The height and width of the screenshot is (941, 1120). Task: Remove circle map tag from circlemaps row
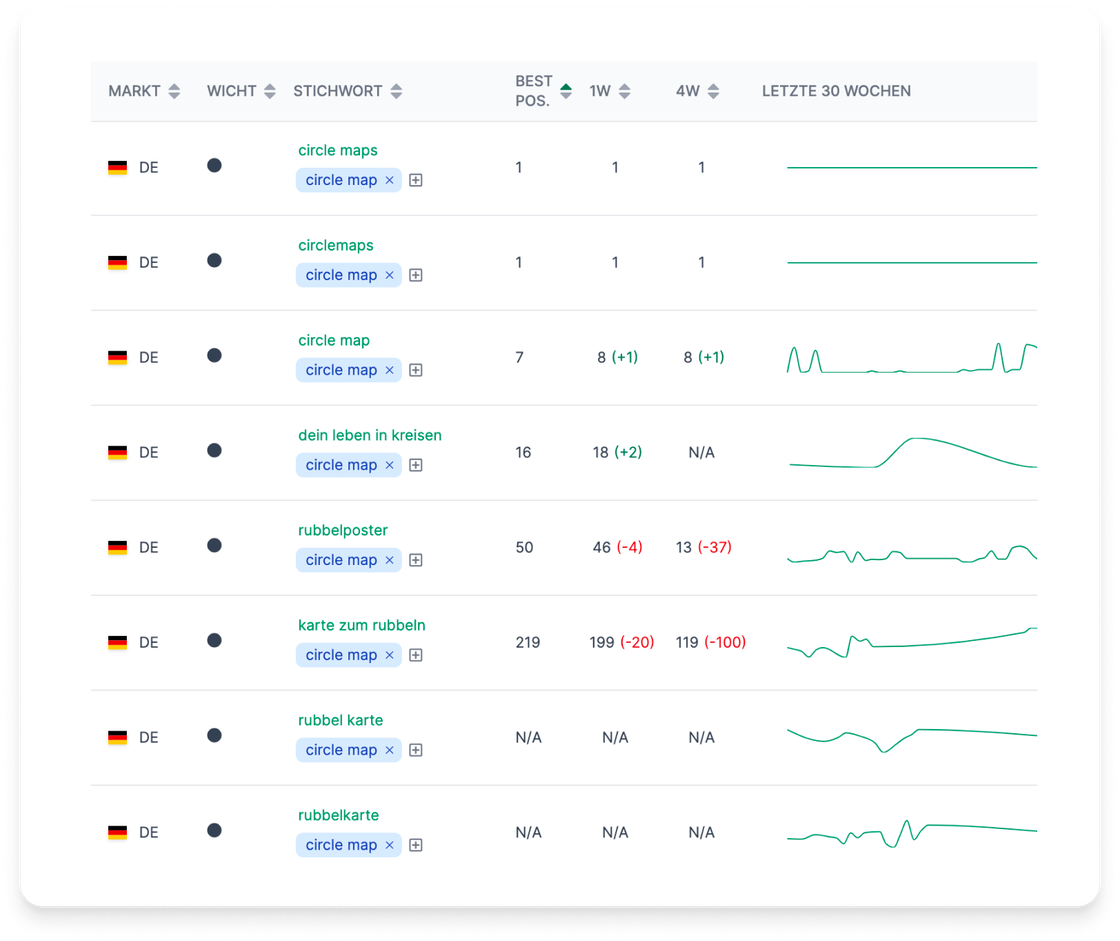[389, 275]
